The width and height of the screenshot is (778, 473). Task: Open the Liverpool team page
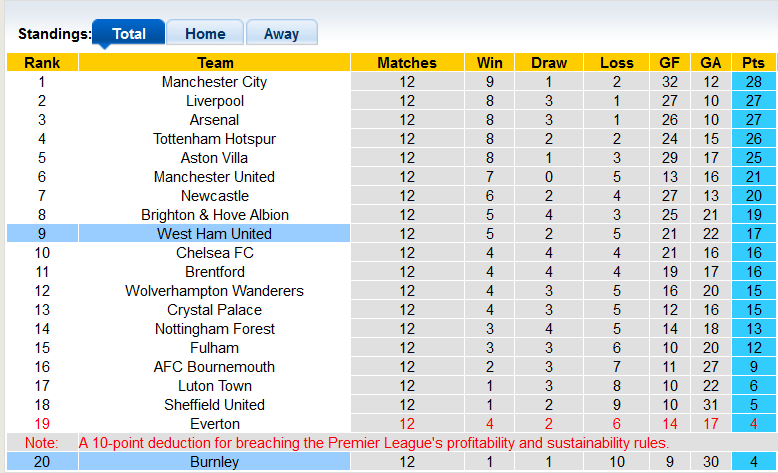pyautogui.click(x=214, y=101)
